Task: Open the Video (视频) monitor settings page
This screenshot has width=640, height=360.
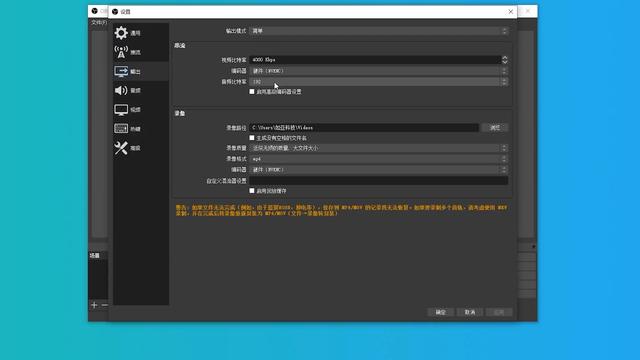Action: [x=140, y=109]
